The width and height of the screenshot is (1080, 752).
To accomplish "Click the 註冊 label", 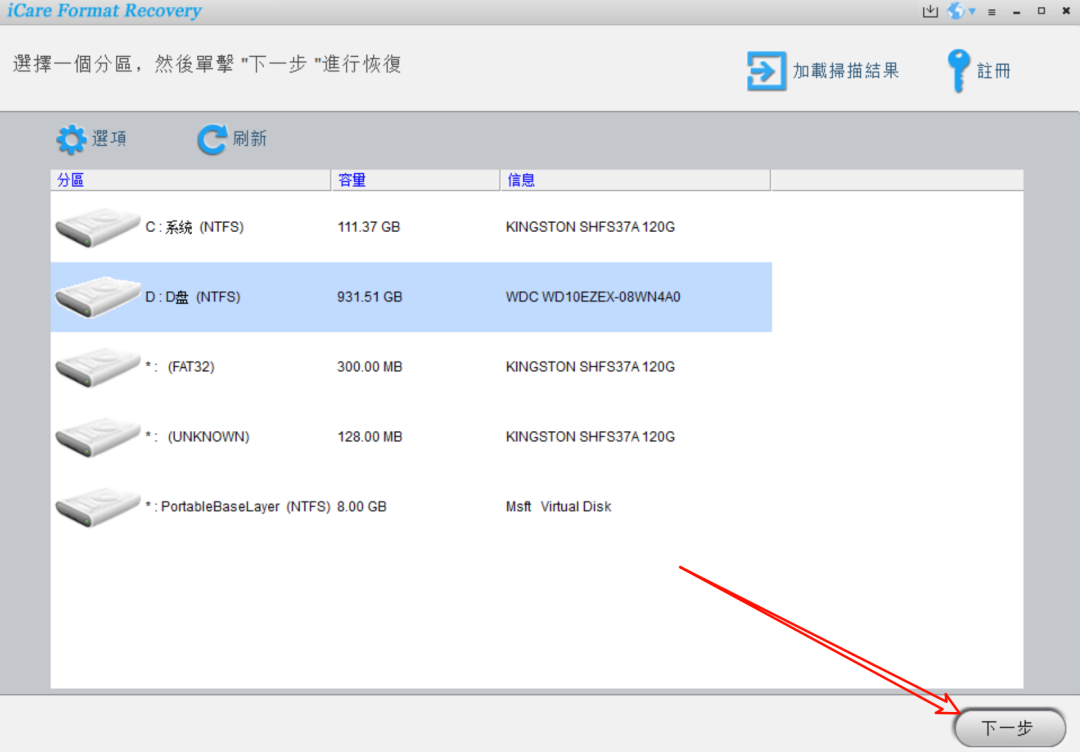I will 993,71.
